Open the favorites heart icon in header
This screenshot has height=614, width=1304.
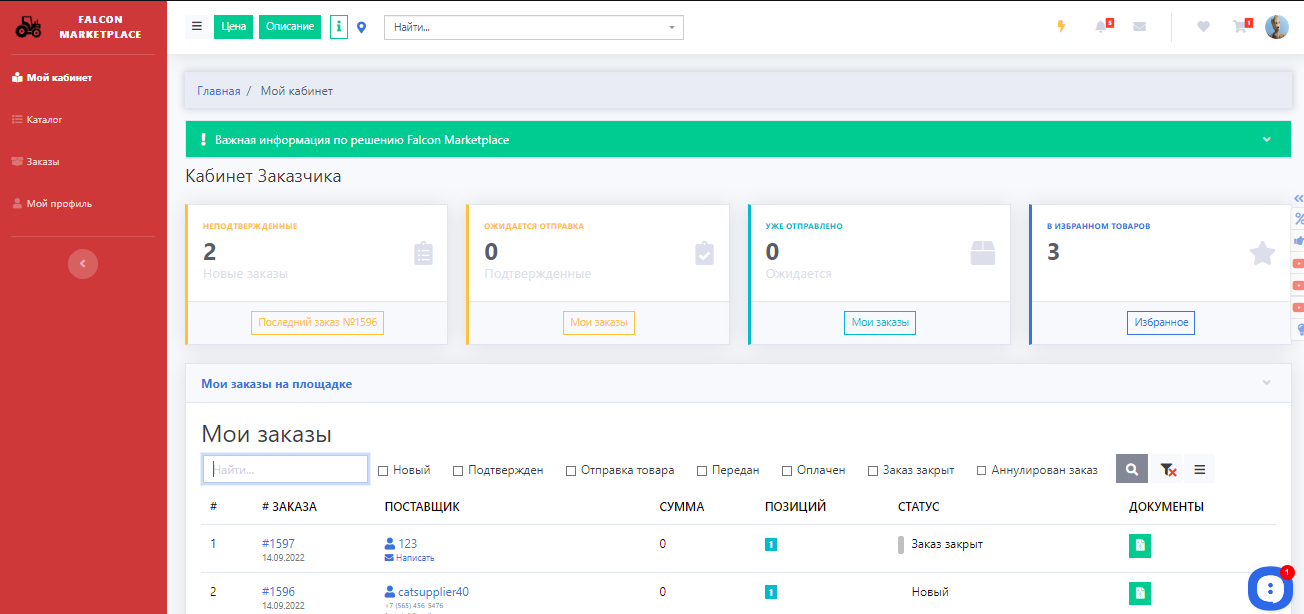(1203, 27)
